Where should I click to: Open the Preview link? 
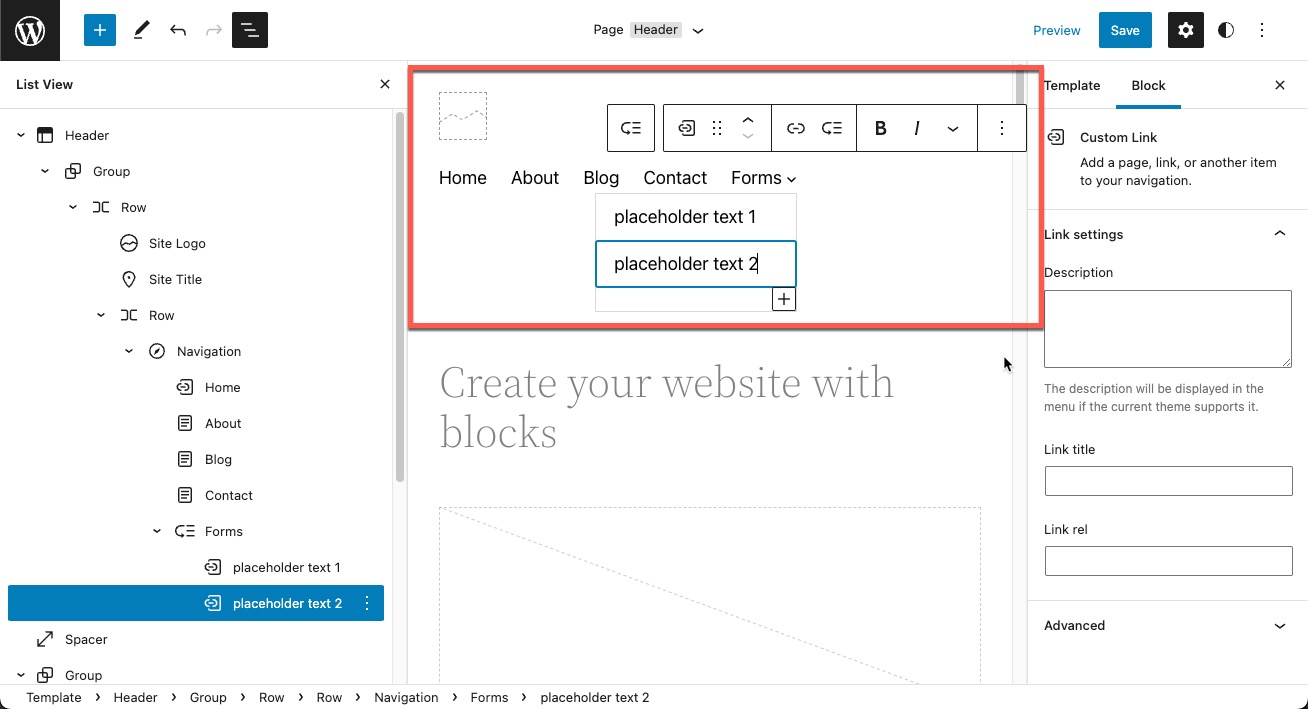(1056, 30)
